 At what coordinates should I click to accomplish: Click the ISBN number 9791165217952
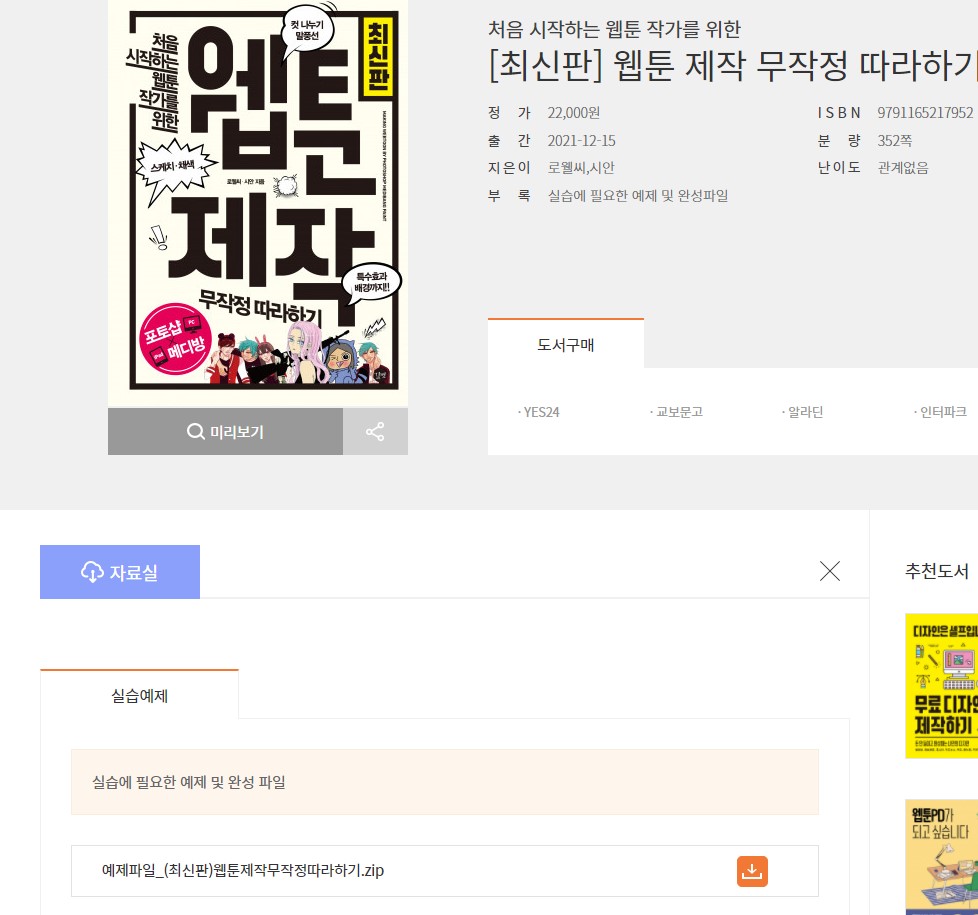(925, 113)
